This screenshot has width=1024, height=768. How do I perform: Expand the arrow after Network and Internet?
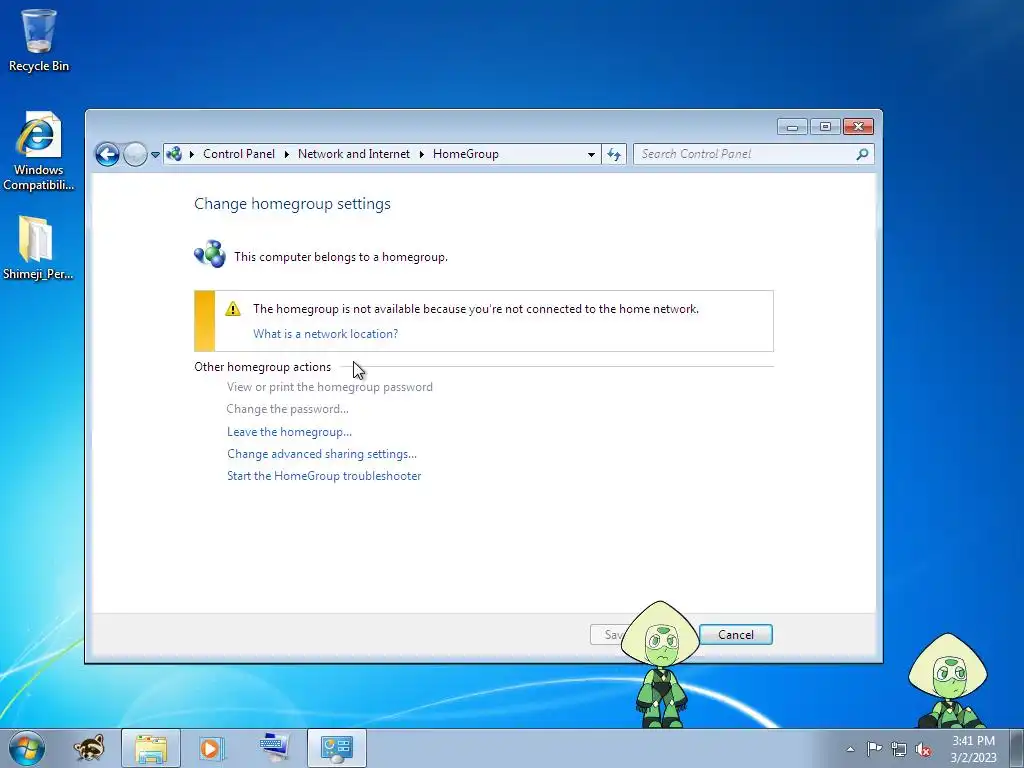tap(422, 154)
